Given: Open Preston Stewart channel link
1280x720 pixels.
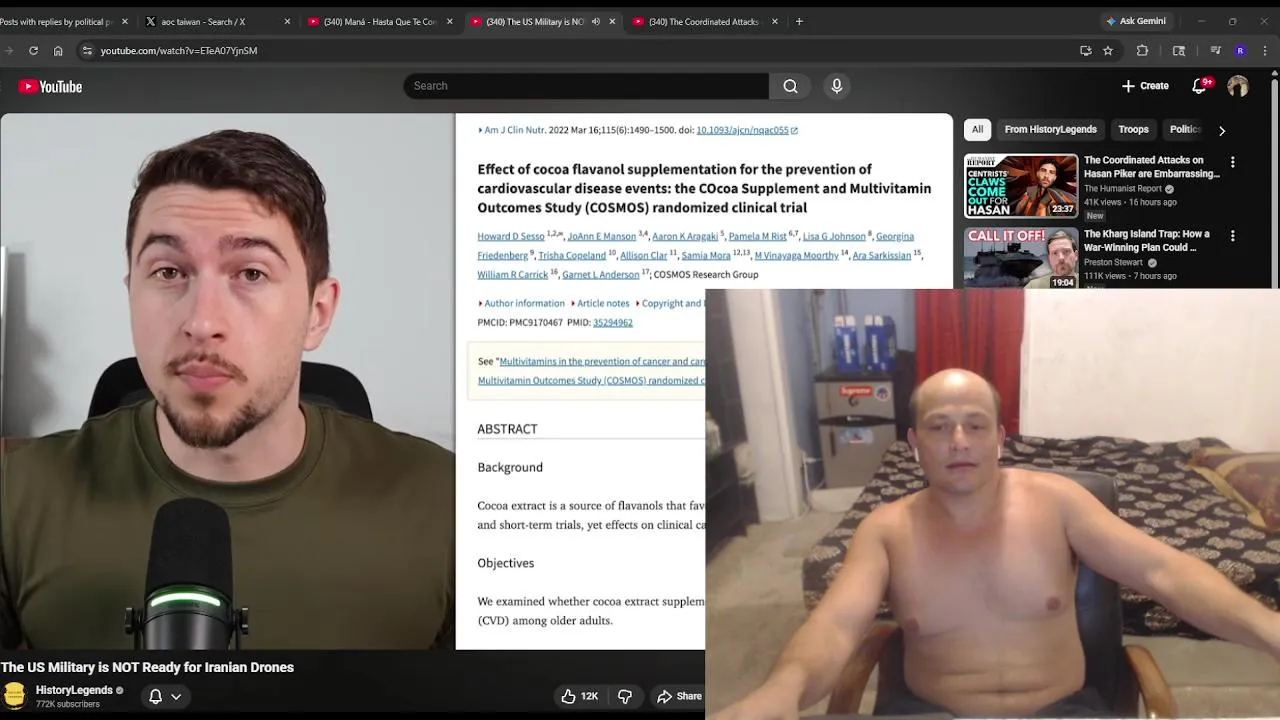Looking at the screenshot, I should coord(1113,262).
